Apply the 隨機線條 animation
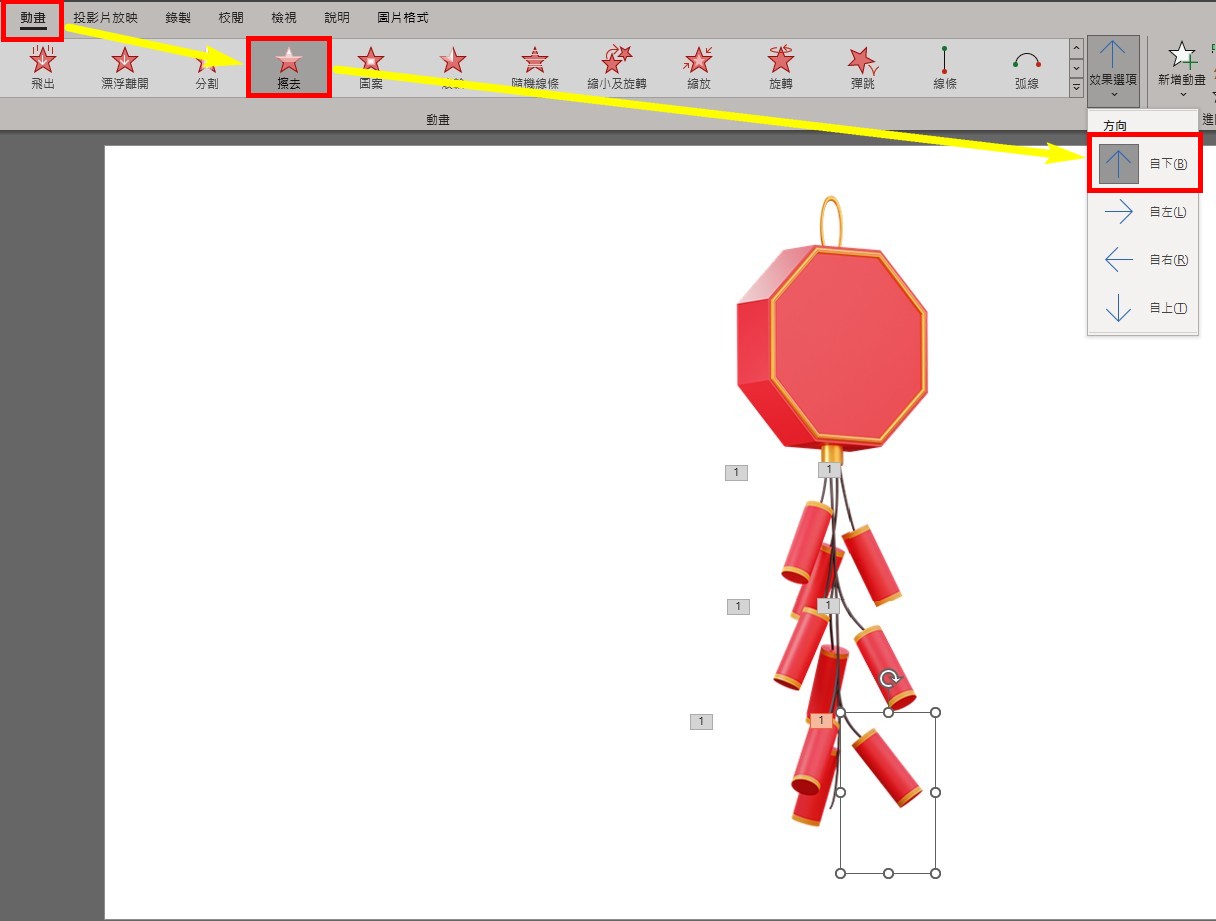This screenshot has height=921, width=1216. coord(535,68)
